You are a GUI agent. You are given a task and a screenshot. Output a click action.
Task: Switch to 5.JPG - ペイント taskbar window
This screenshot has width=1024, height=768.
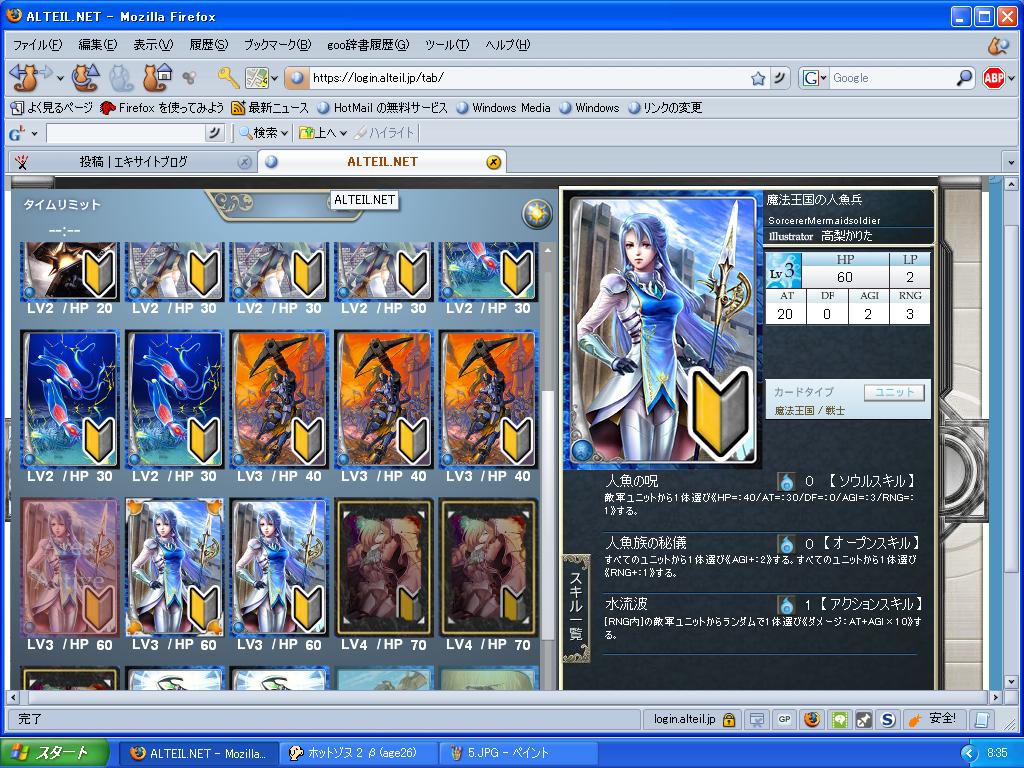tap(519, 753)
